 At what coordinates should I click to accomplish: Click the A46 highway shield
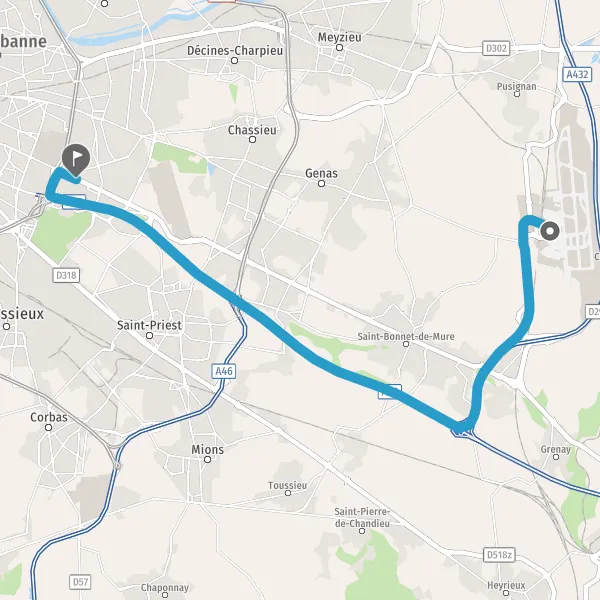click(x=224, y=371)
